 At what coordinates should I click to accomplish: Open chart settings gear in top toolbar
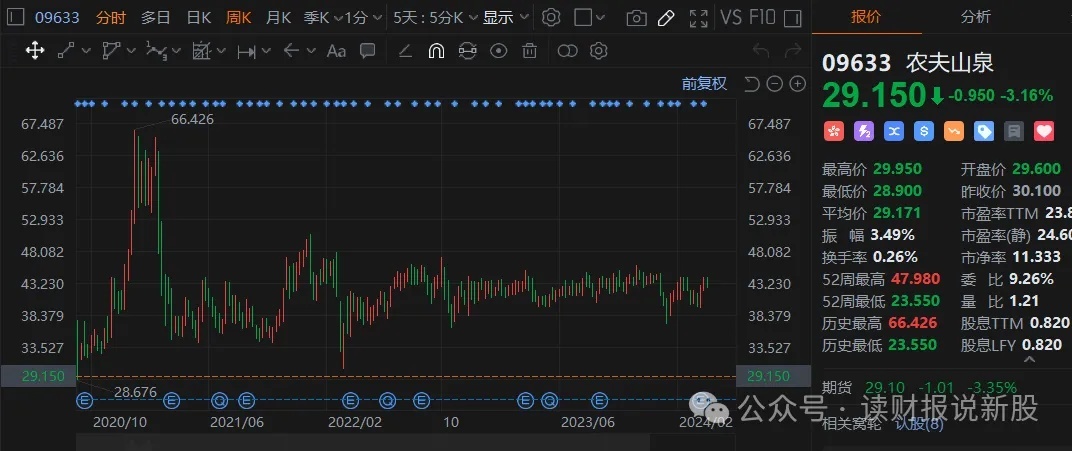(x=551, y=18)
